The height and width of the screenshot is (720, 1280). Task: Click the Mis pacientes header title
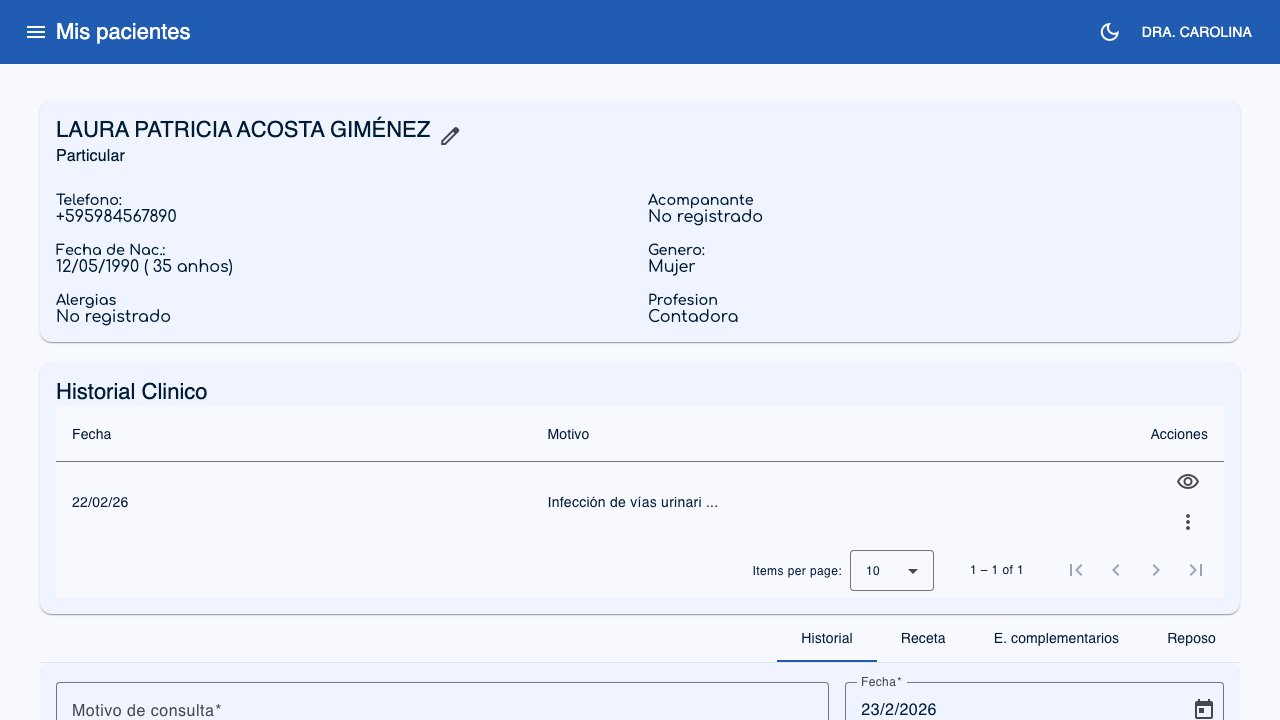pyautogui.click(x=123, y=32)
